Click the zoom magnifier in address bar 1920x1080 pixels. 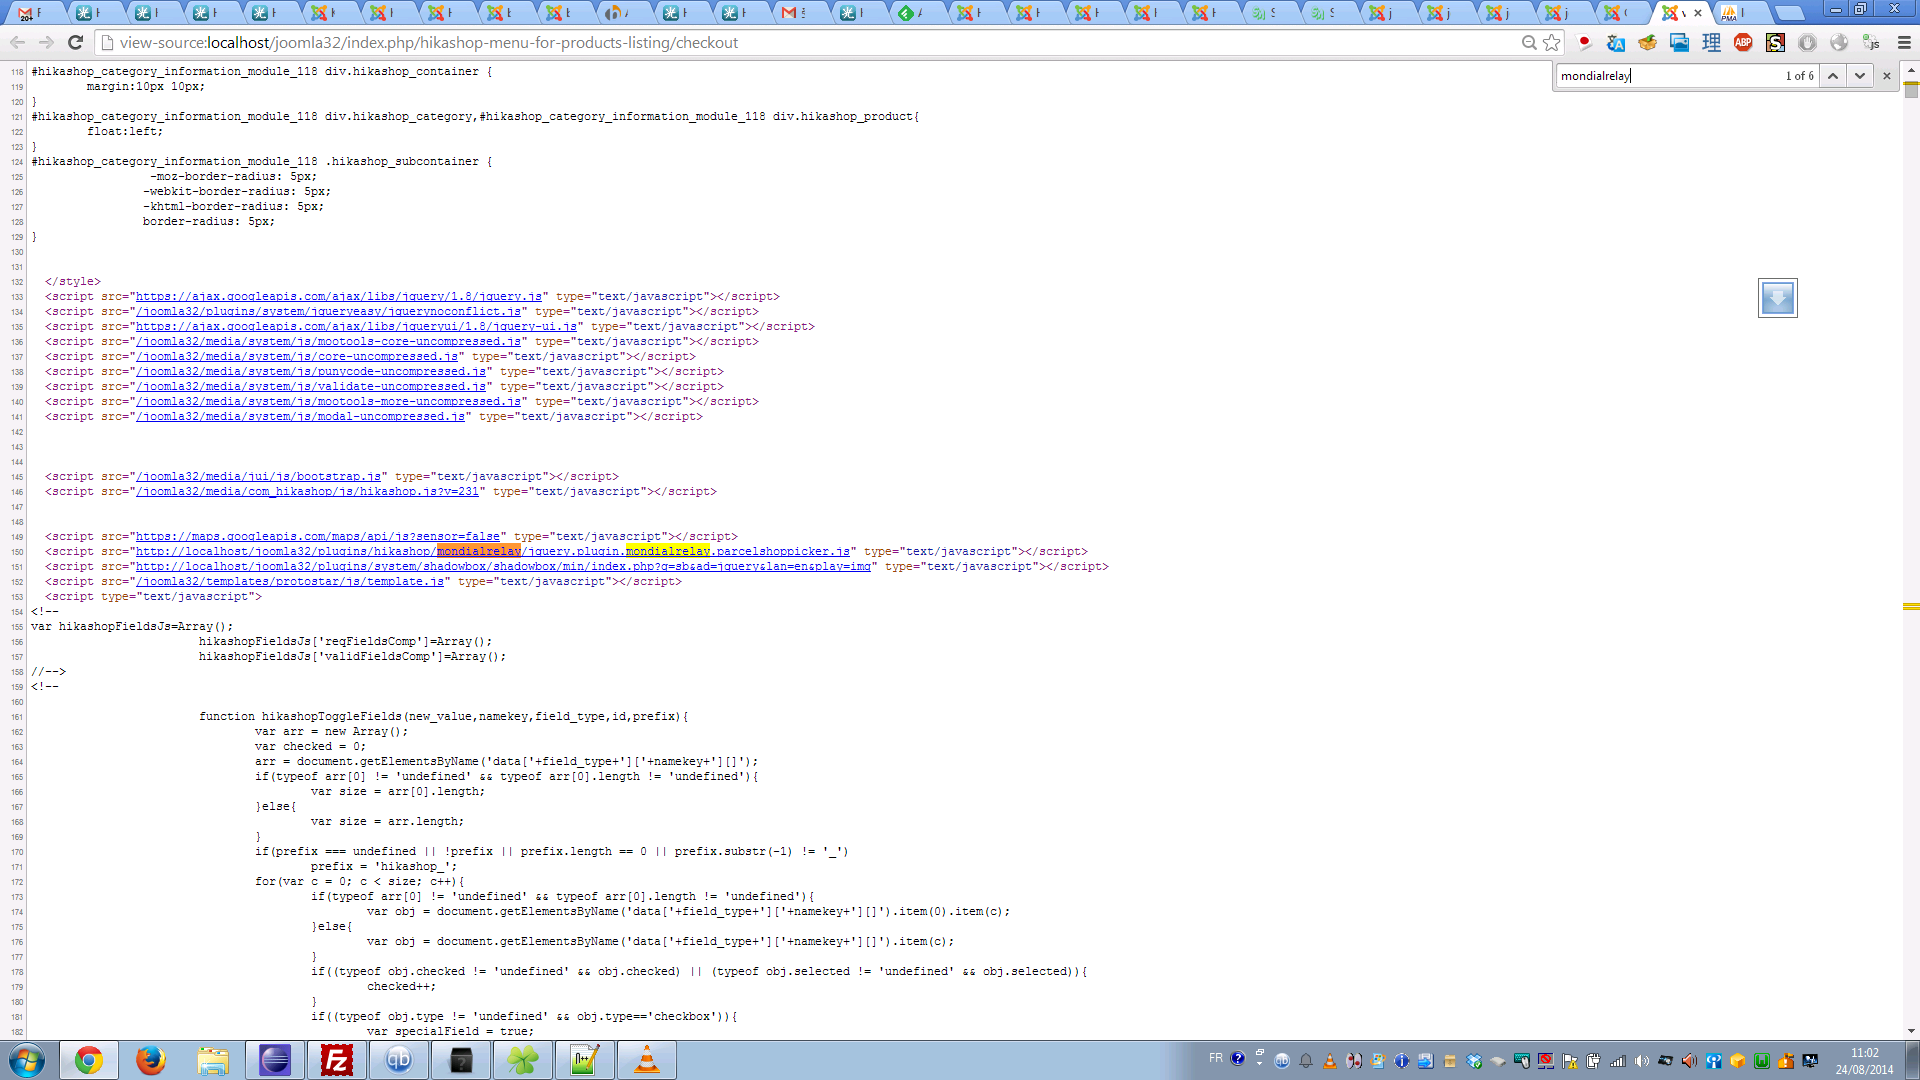tap(1529, 43)
